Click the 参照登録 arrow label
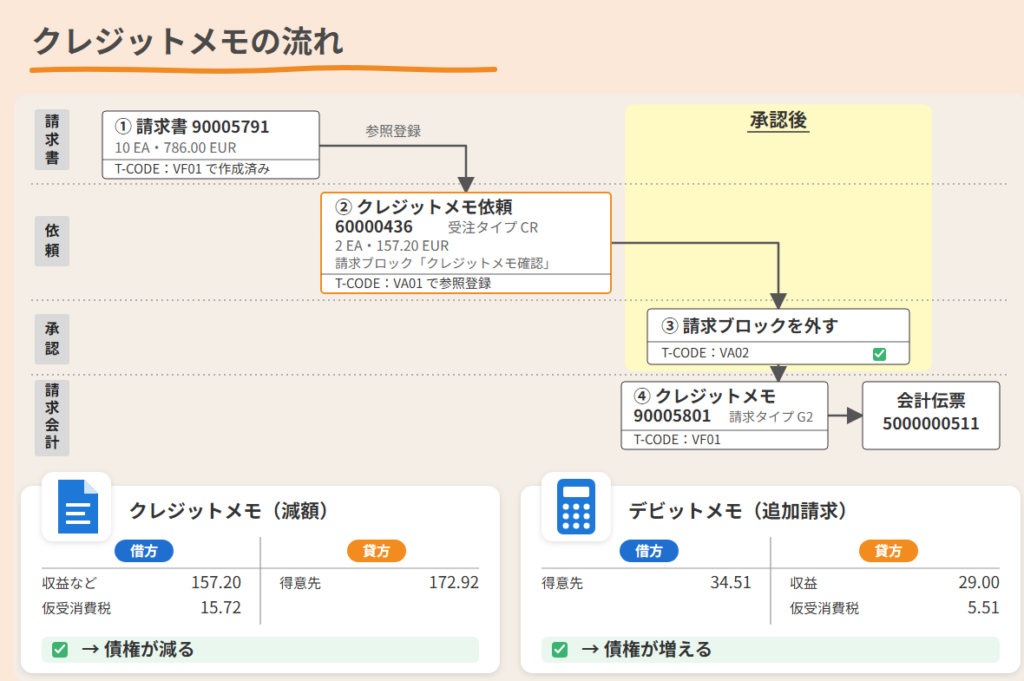Viewport: 1024px width, 681px height. [x=393, y=131]
